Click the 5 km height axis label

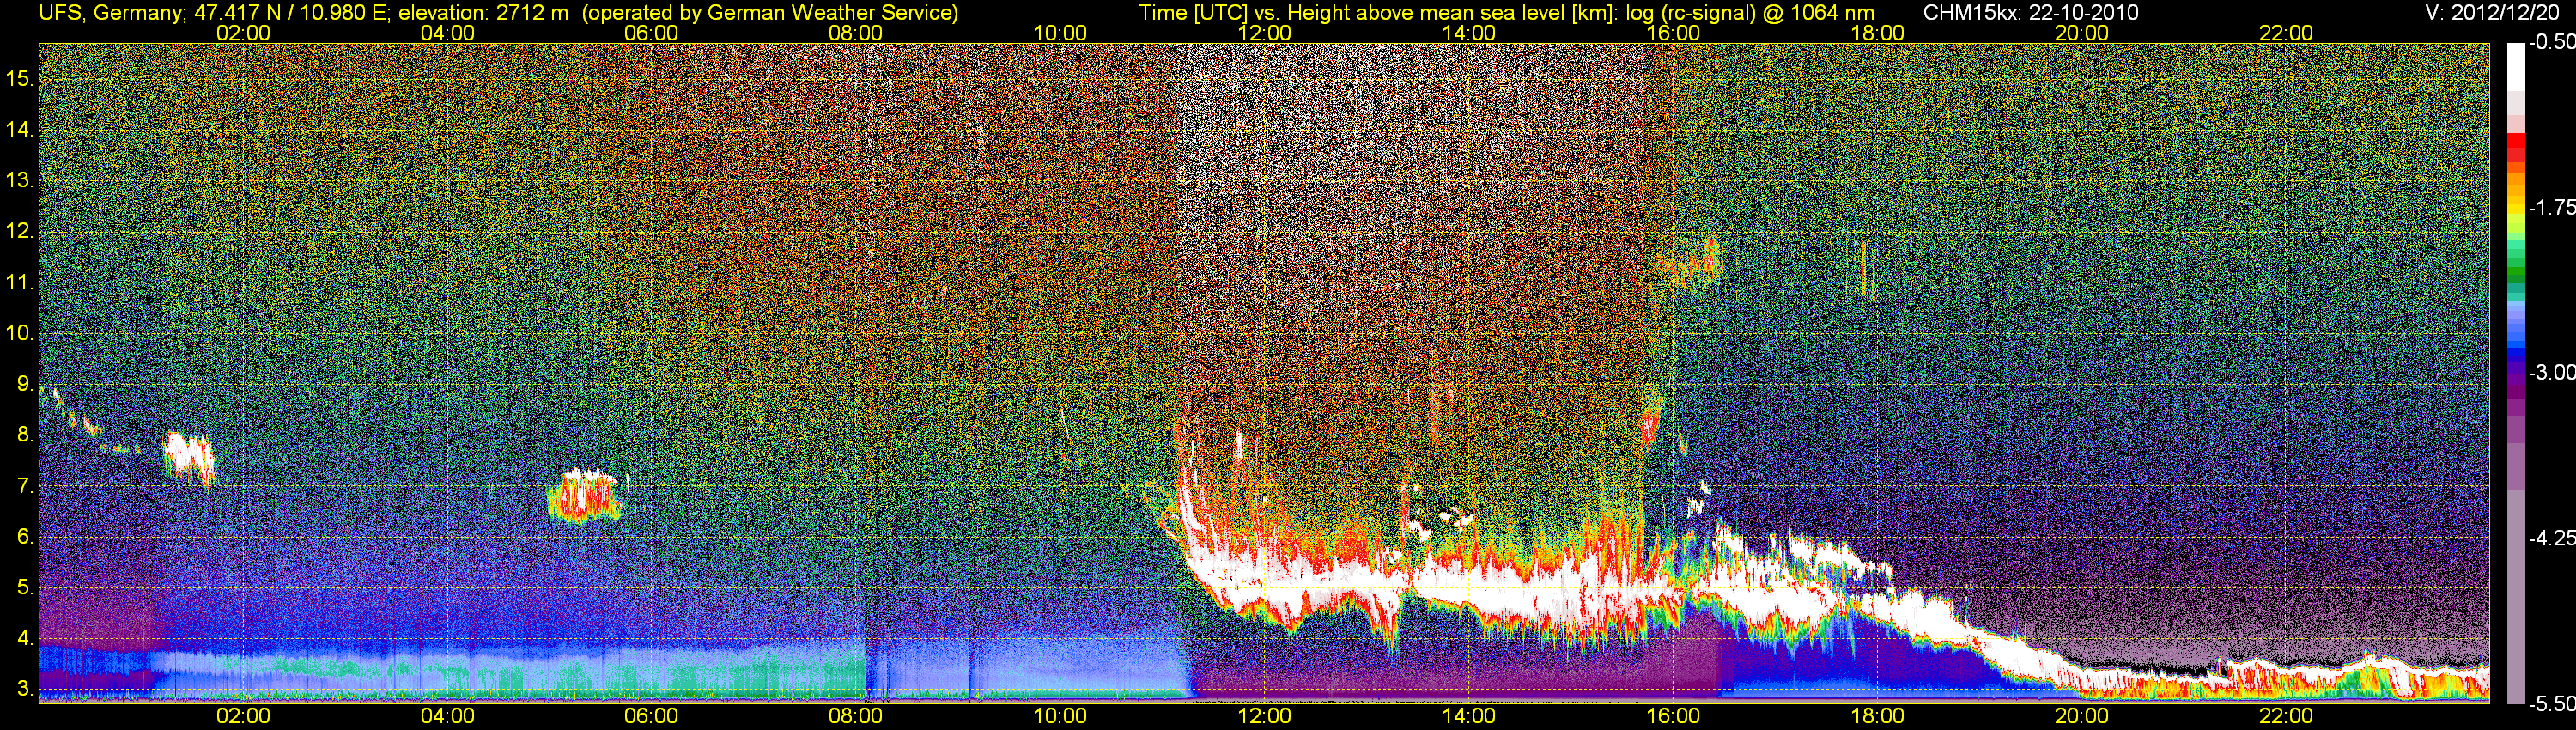[25, 588]
